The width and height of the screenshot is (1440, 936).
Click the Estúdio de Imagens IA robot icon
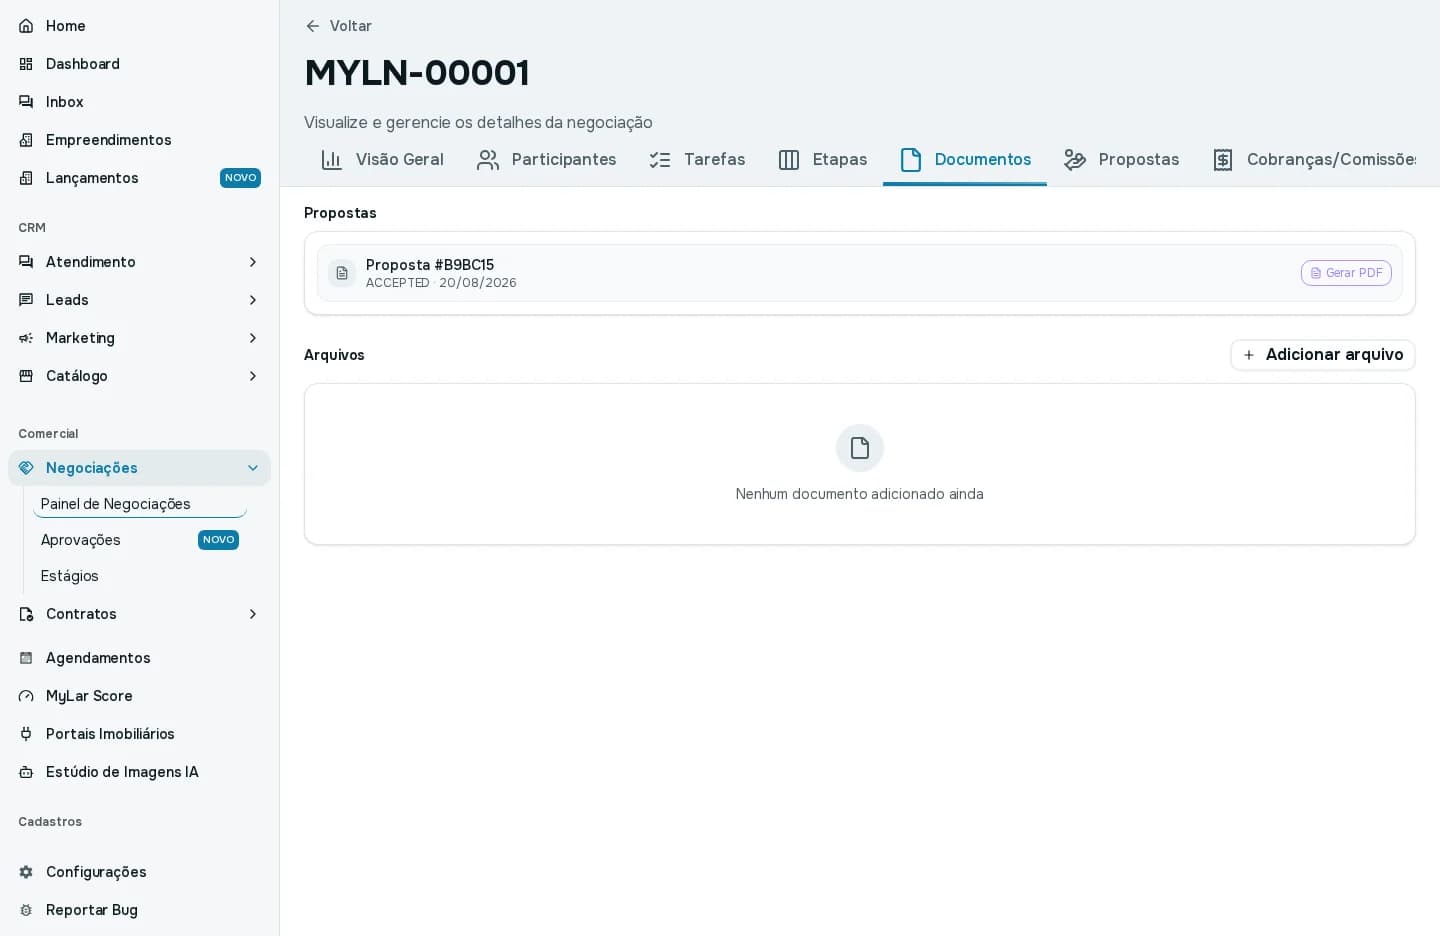pos(26,772)
